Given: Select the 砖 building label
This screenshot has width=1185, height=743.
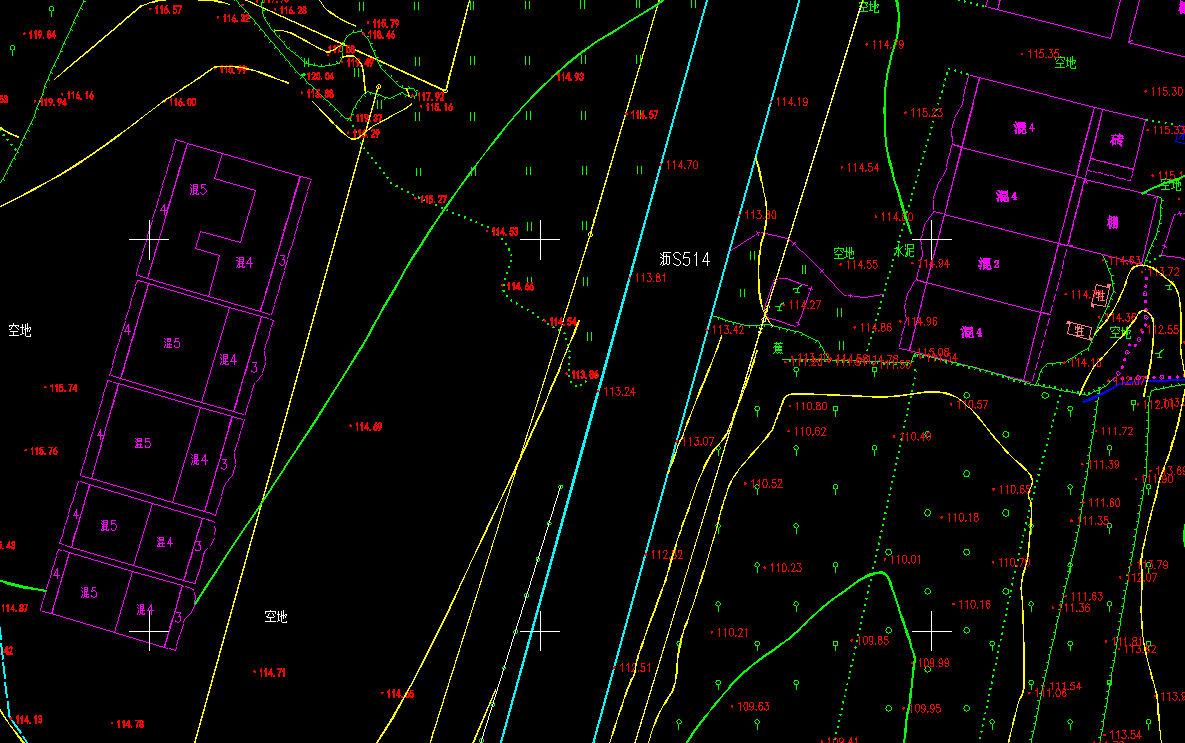Looking at the screenshot, I should [x=1116, y=139].
